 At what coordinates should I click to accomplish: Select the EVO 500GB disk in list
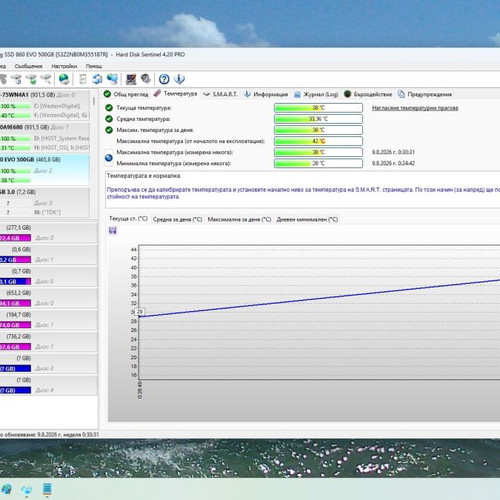[x=44, y=169]
